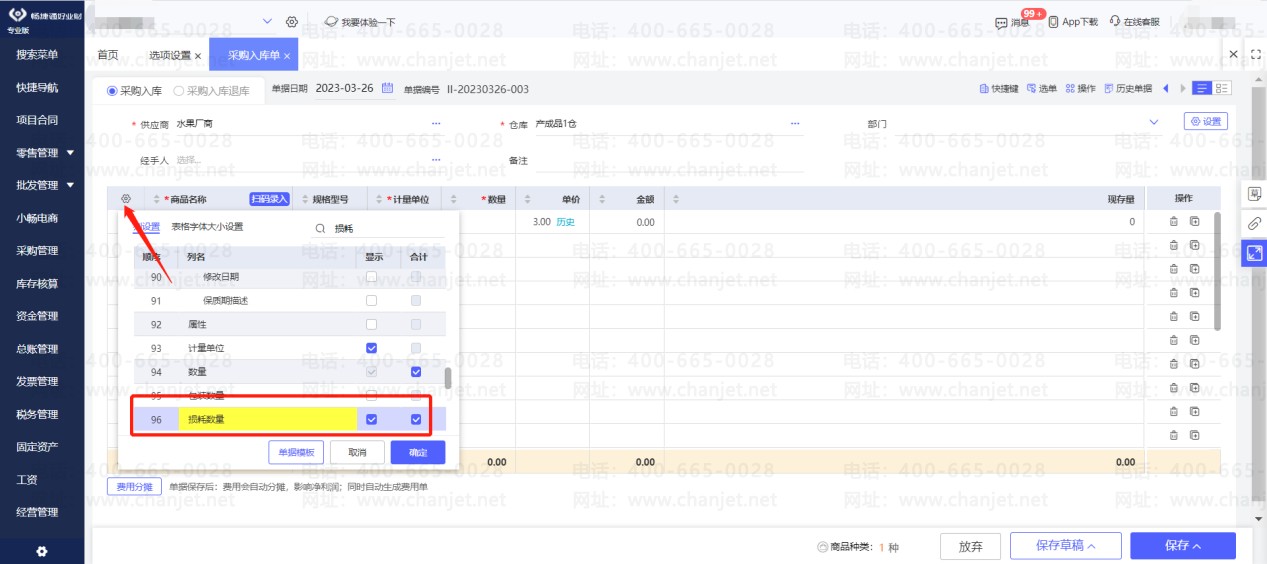Click the 选单 toolbar item
This screenshot has height=564, width=1267.
(x=1041, y=89)
